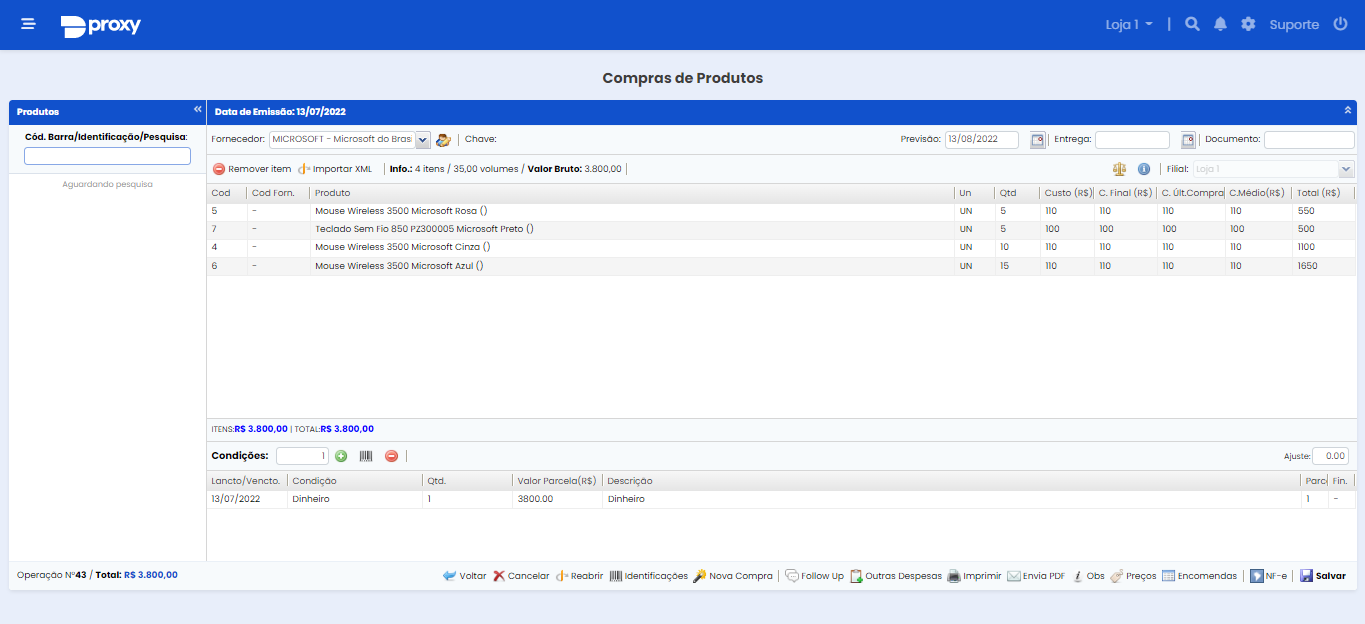Click Cancelar in the bottom toolbar

tap(521, 576)
